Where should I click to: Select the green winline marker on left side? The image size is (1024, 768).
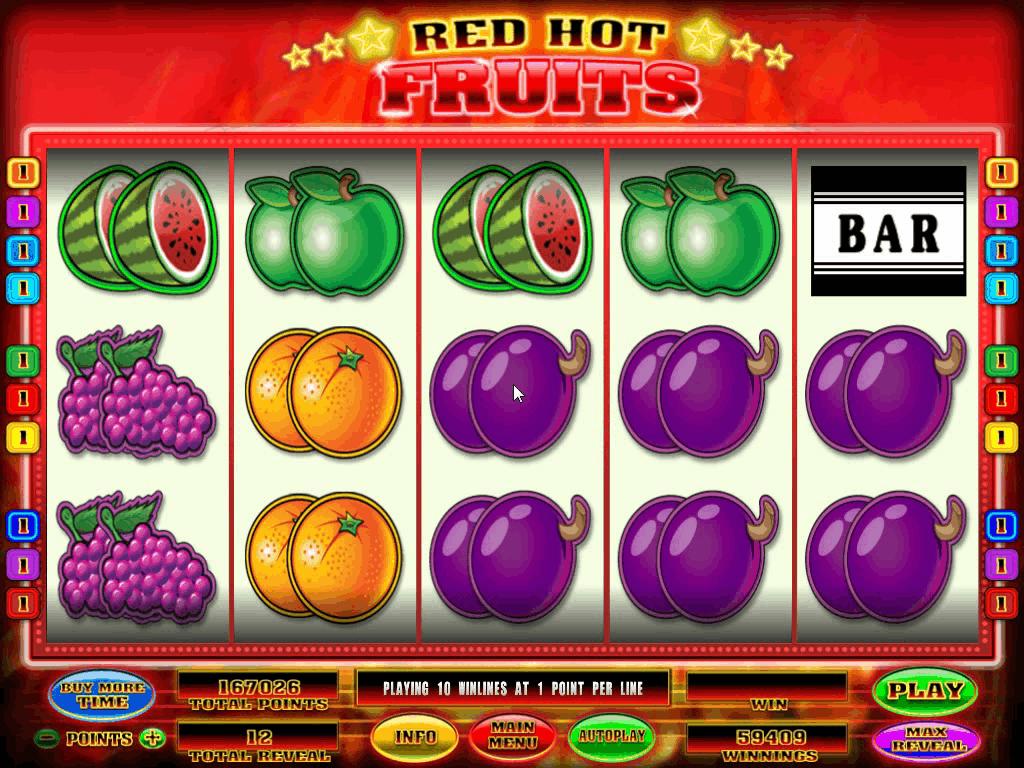click(24, 360)
